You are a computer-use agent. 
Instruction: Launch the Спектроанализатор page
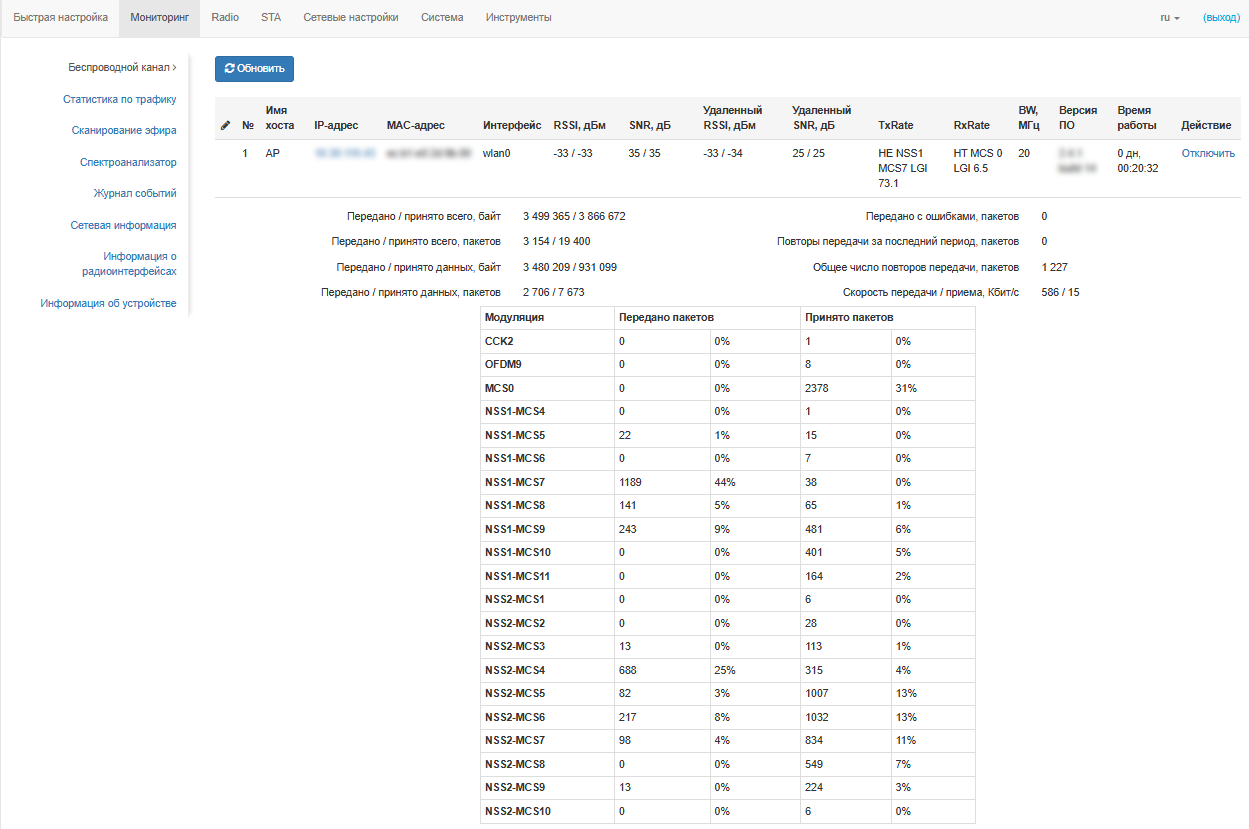point(128,162)
